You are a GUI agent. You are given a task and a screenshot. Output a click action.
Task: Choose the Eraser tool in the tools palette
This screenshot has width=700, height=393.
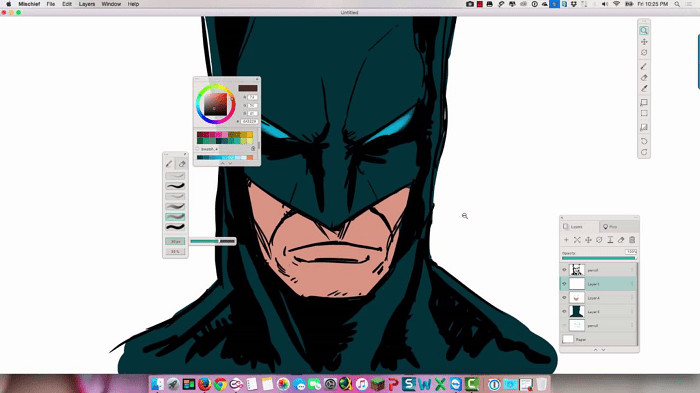[x=644, y=77]
